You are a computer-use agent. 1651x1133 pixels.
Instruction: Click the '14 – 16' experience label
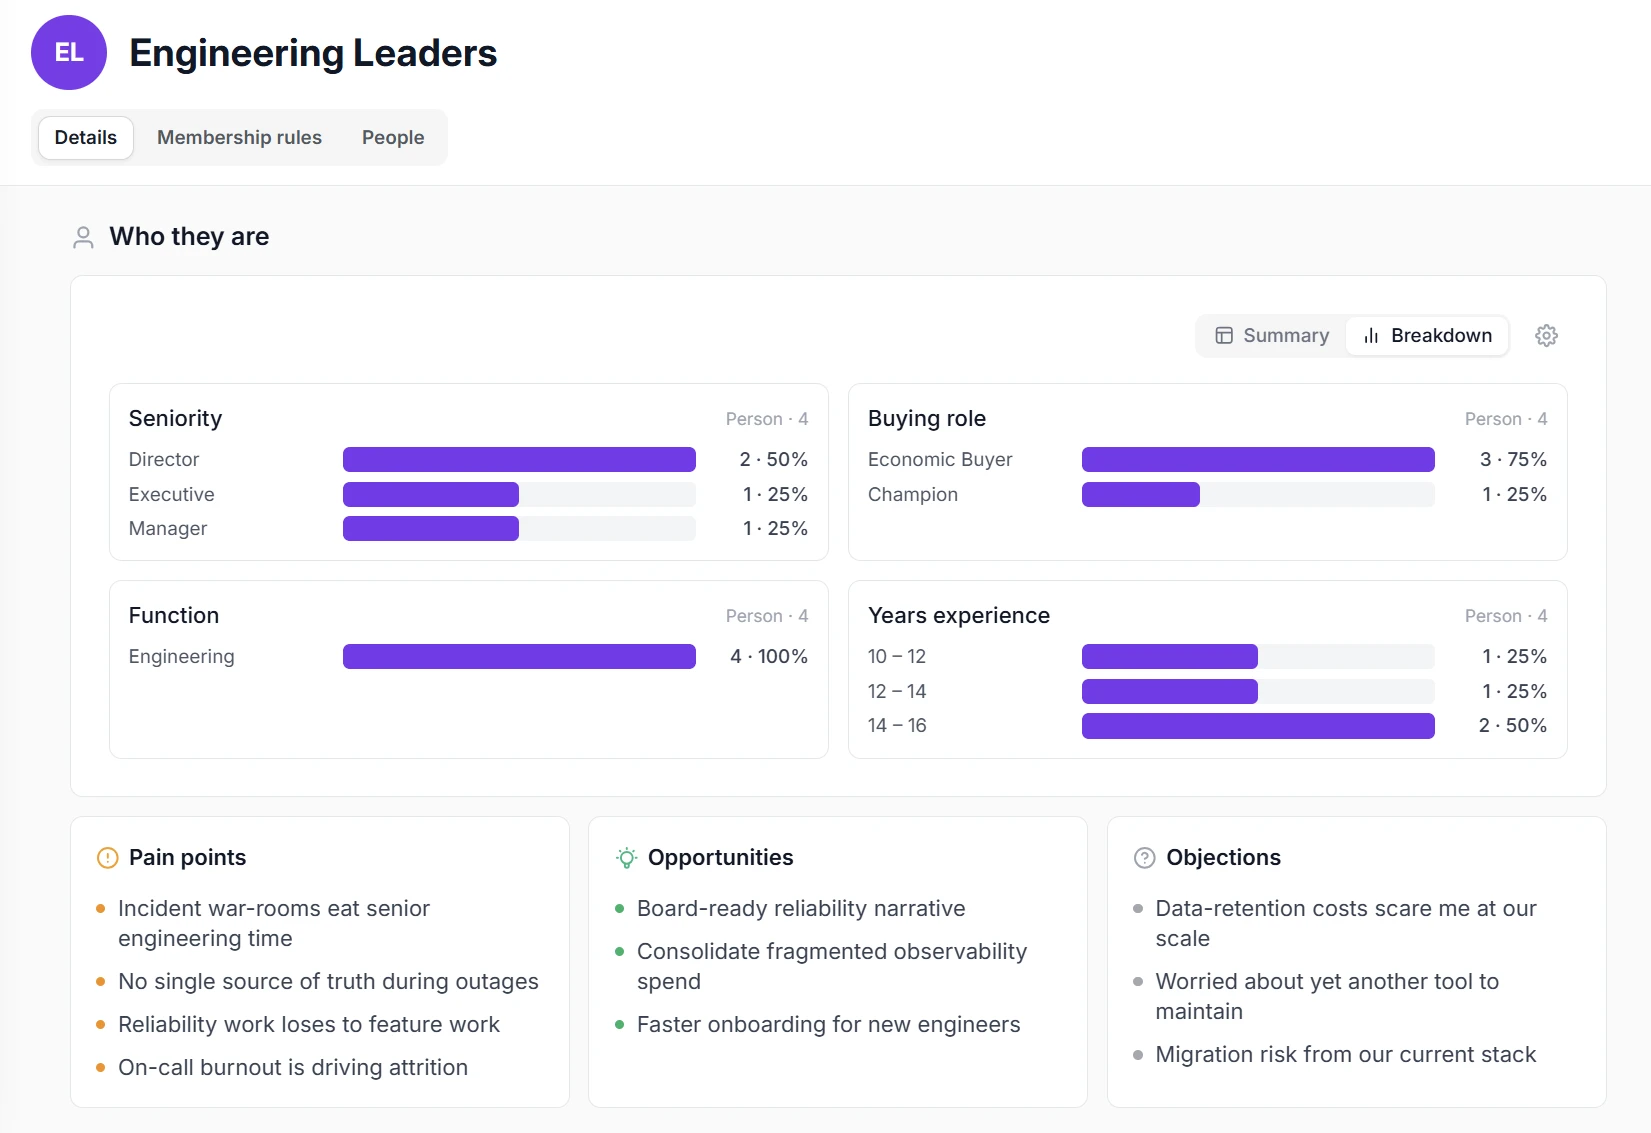[897, 726]
